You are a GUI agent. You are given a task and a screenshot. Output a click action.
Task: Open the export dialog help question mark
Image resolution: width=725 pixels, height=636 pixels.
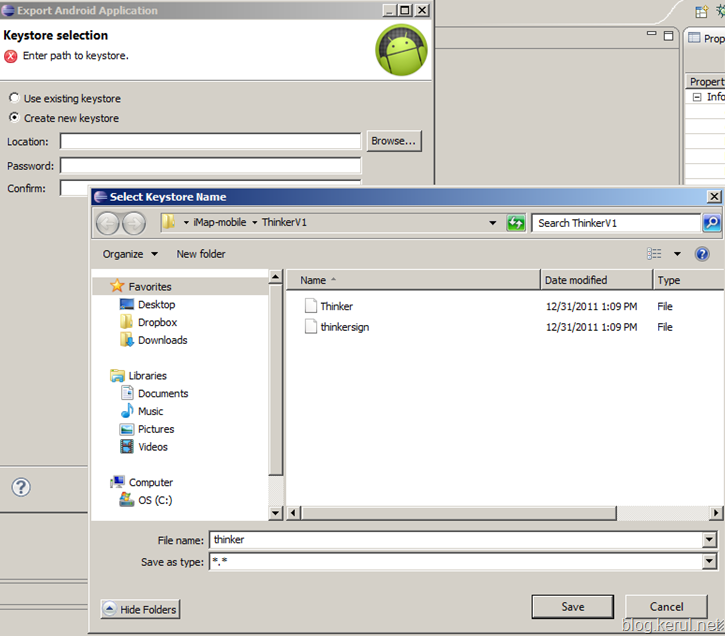point(21,487)
